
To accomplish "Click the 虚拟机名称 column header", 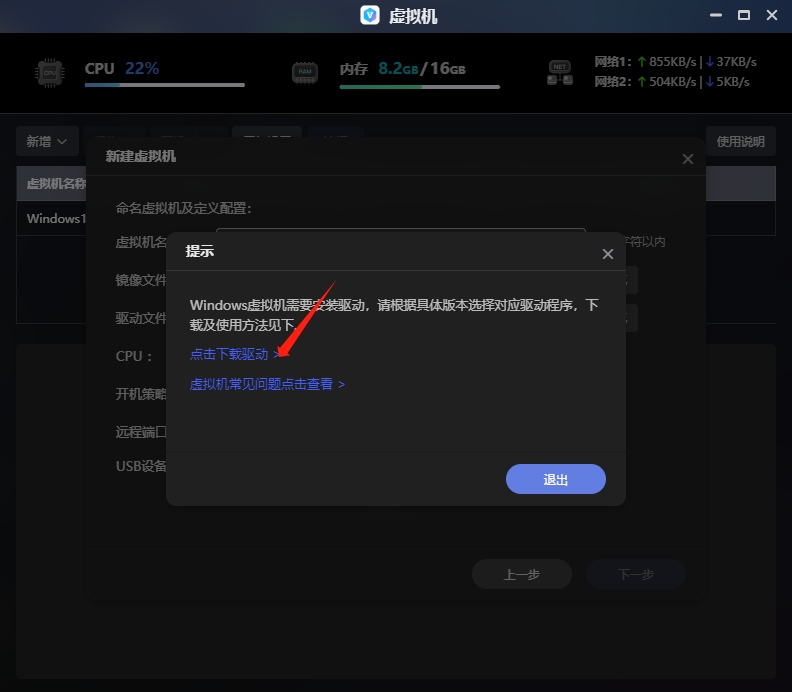I will tap(56, 183).
